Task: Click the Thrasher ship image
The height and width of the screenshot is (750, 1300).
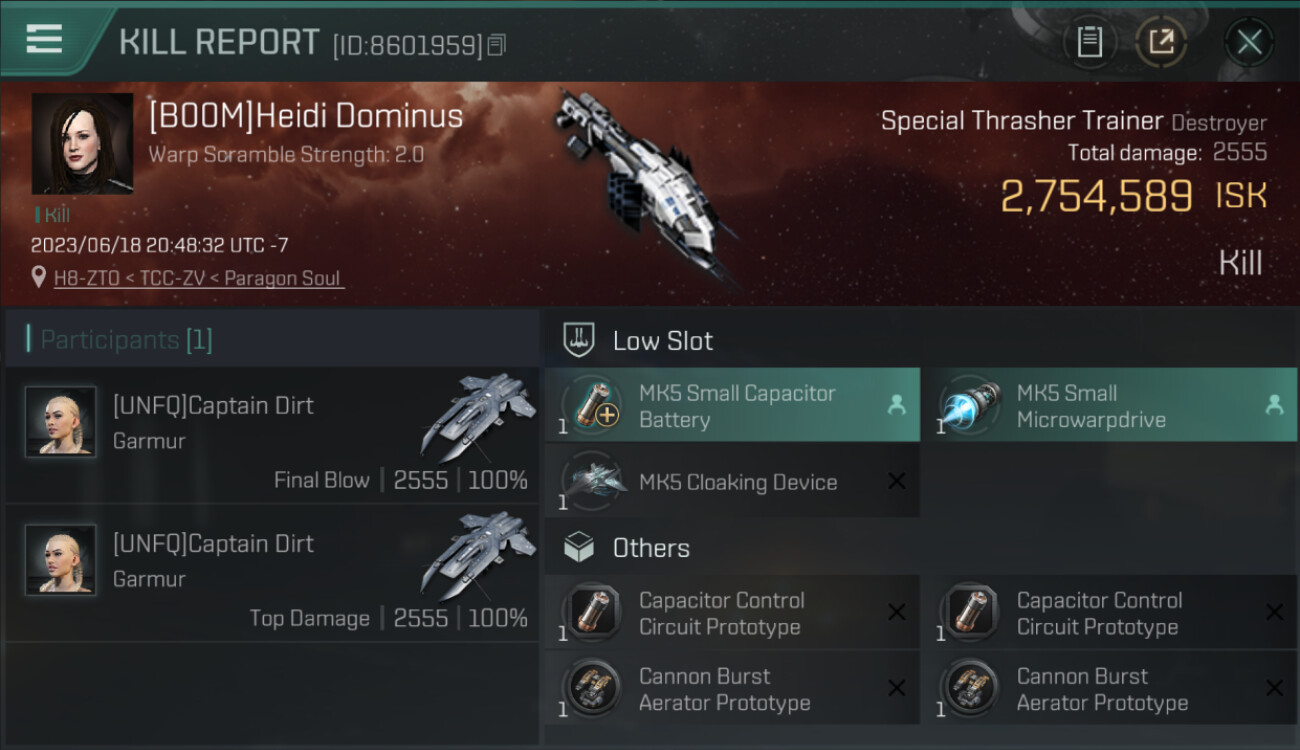Action: pos(645,185)
